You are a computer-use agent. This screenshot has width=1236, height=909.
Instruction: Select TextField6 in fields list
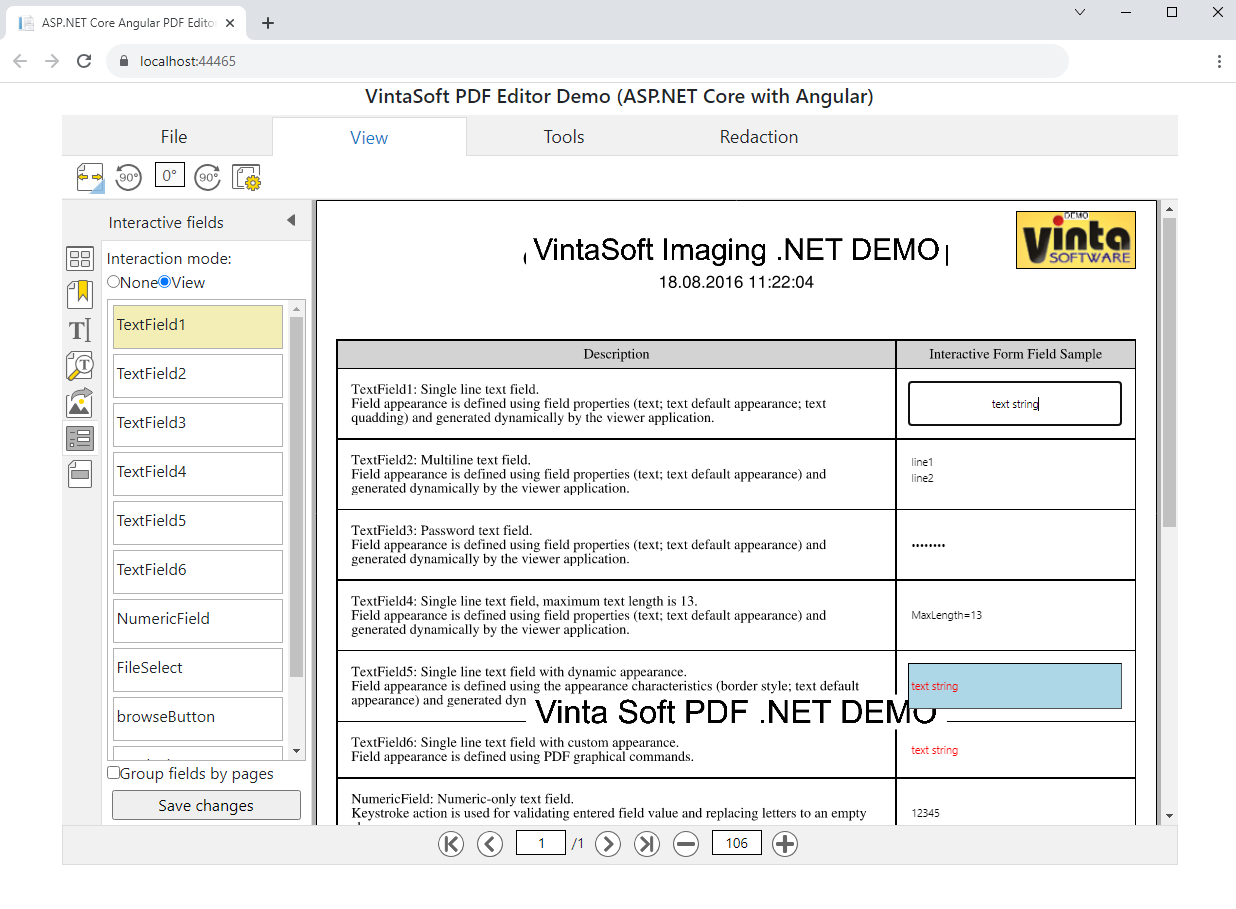point(198,572)
